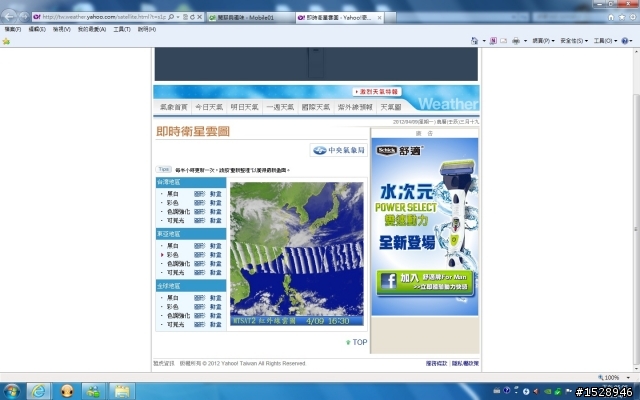Select the 紫外線指數 navigation tab
Image resolution: width=640 pixels, height=400 pixels.
point(355,107)
